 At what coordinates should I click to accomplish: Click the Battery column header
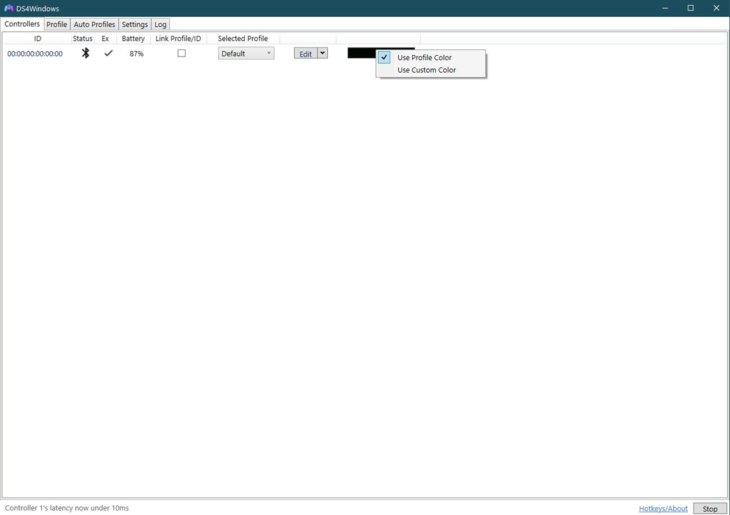click(133, 38)
